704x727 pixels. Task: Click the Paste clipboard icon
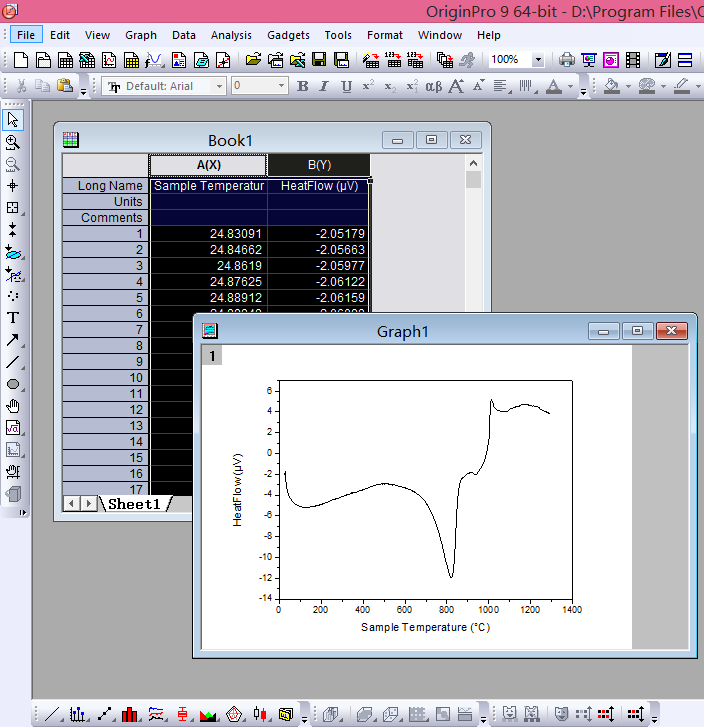(x=65, y=86)
